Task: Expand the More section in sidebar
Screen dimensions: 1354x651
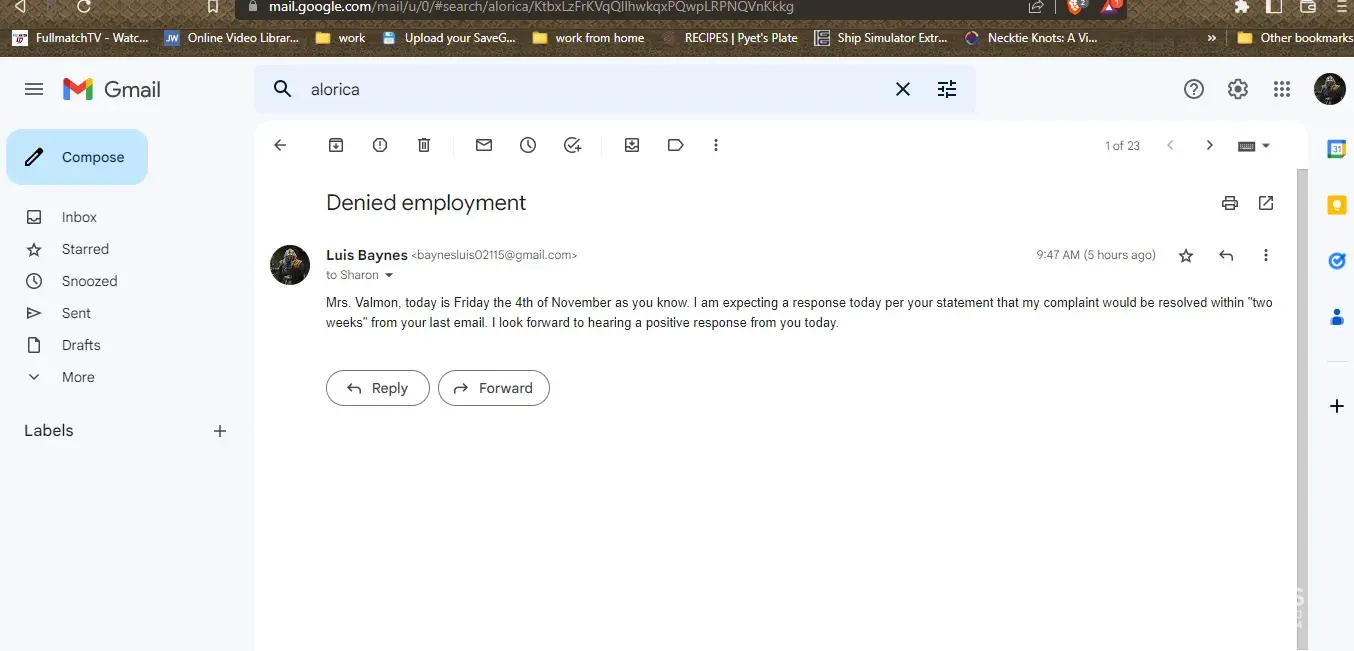Action: pyautogui.click(x=78, y=377)
